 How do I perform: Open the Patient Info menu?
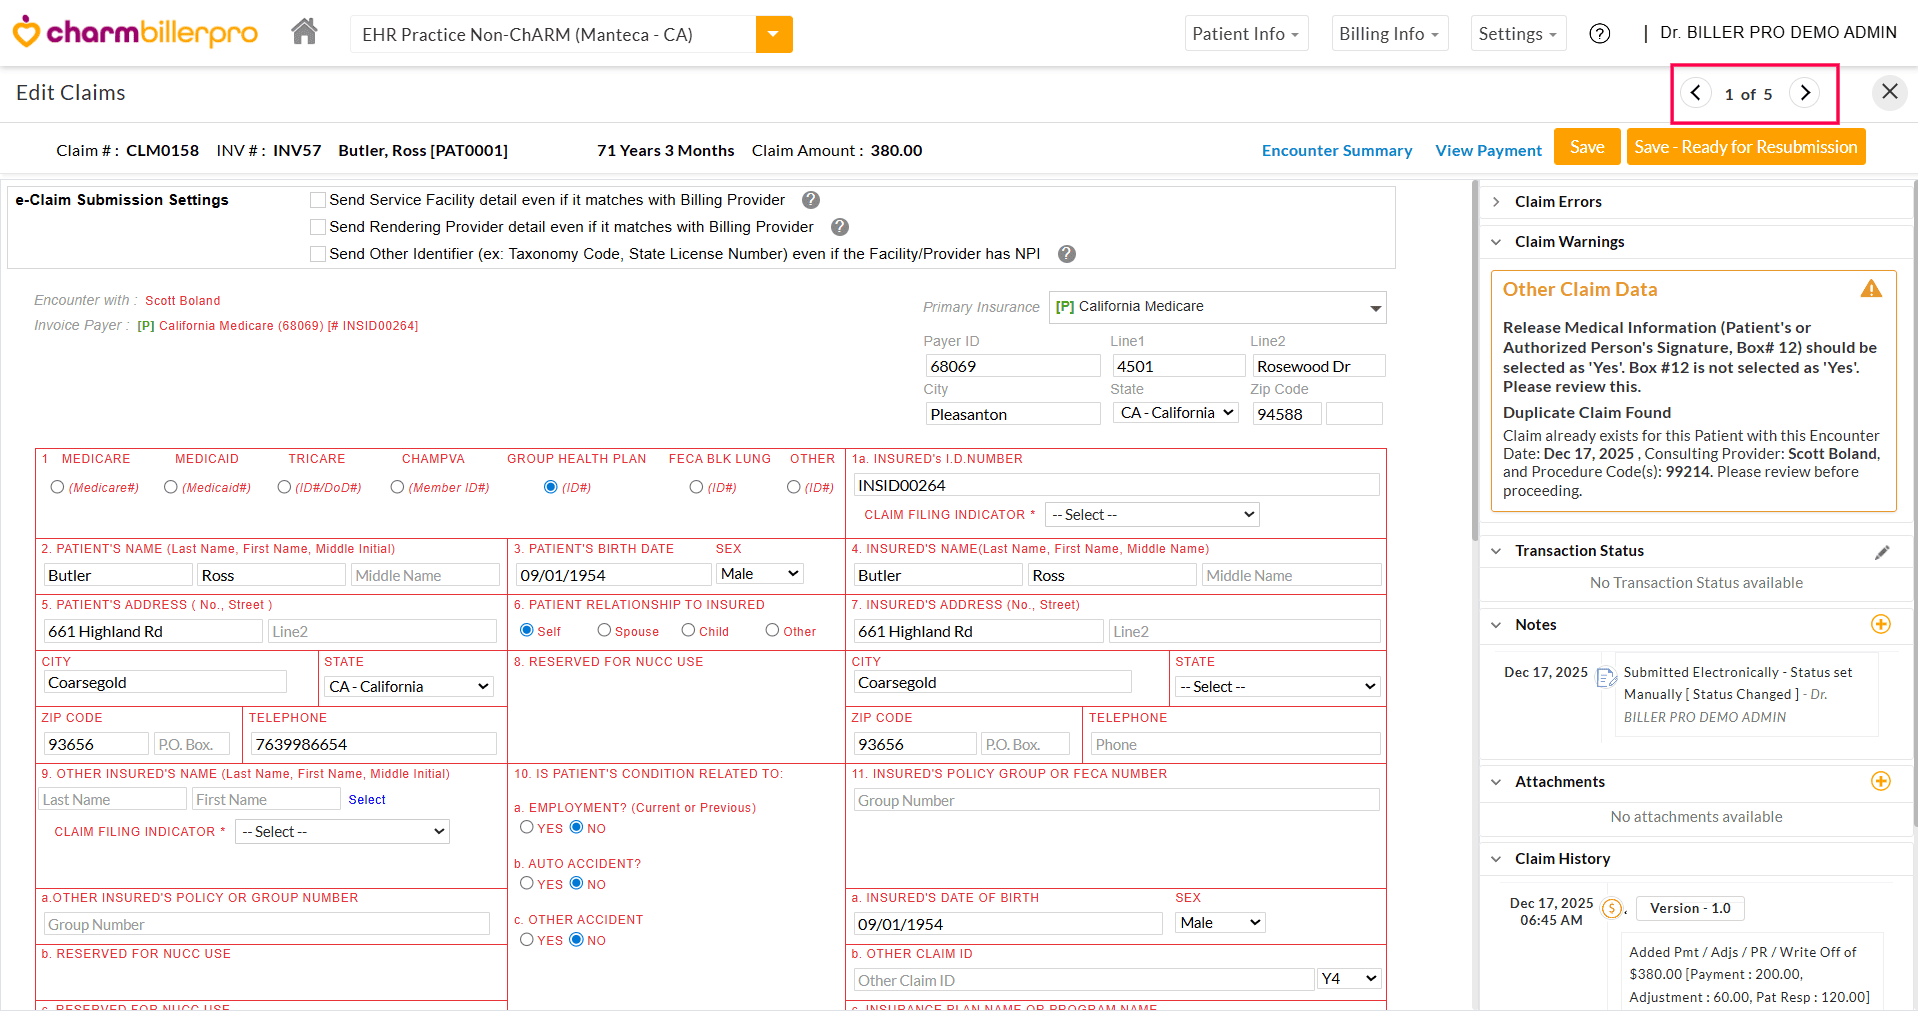[1246, 34]
